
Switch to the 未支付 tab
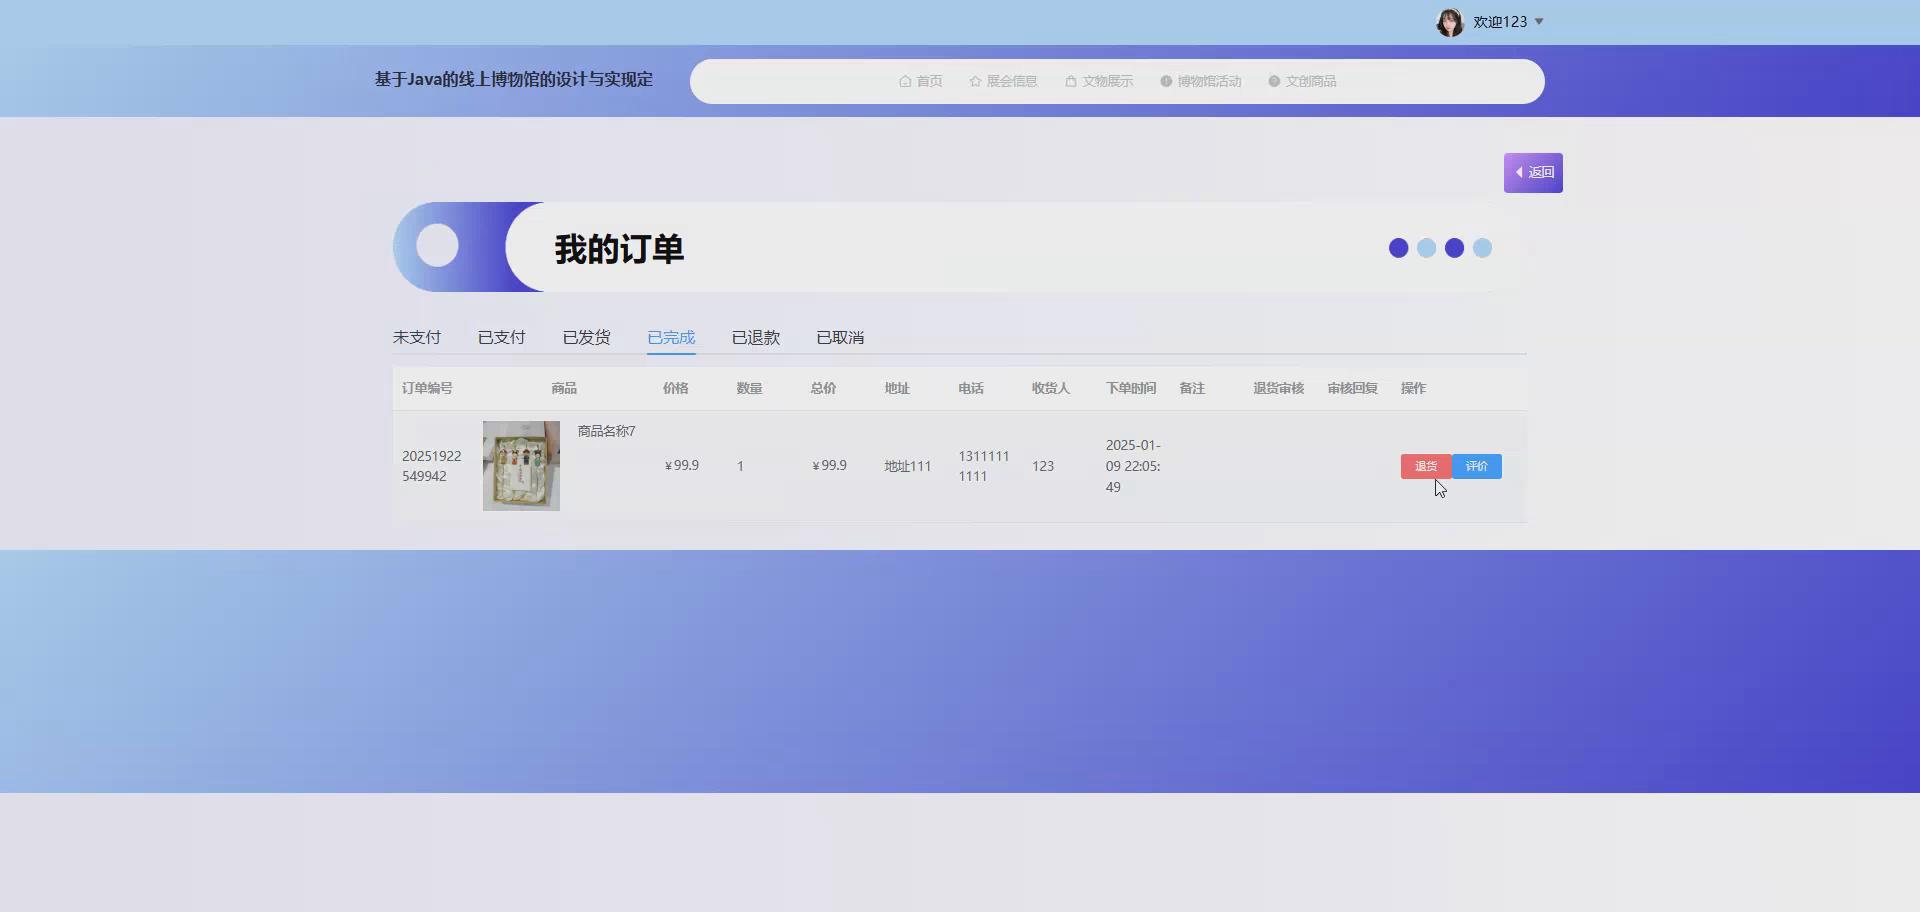coord(417,337)
